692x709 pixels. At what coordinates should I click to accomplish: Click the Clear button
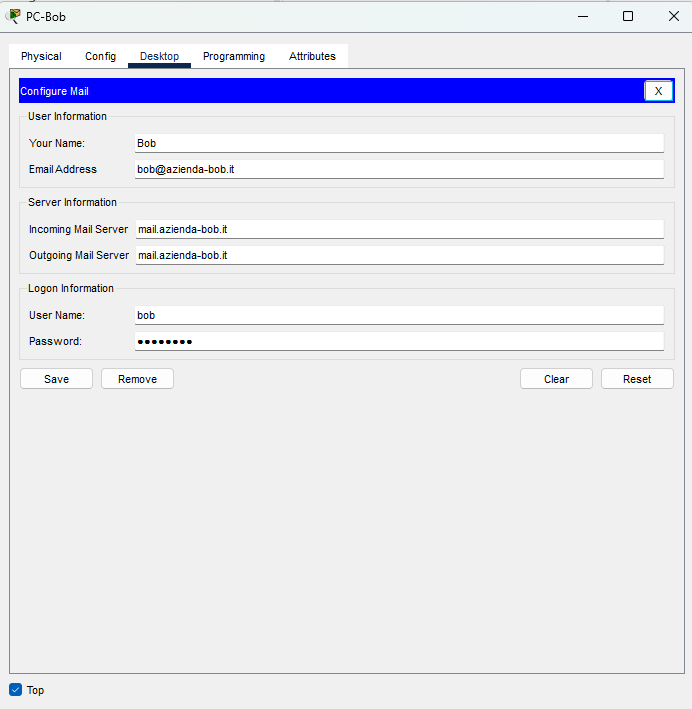tap(556, 379)
